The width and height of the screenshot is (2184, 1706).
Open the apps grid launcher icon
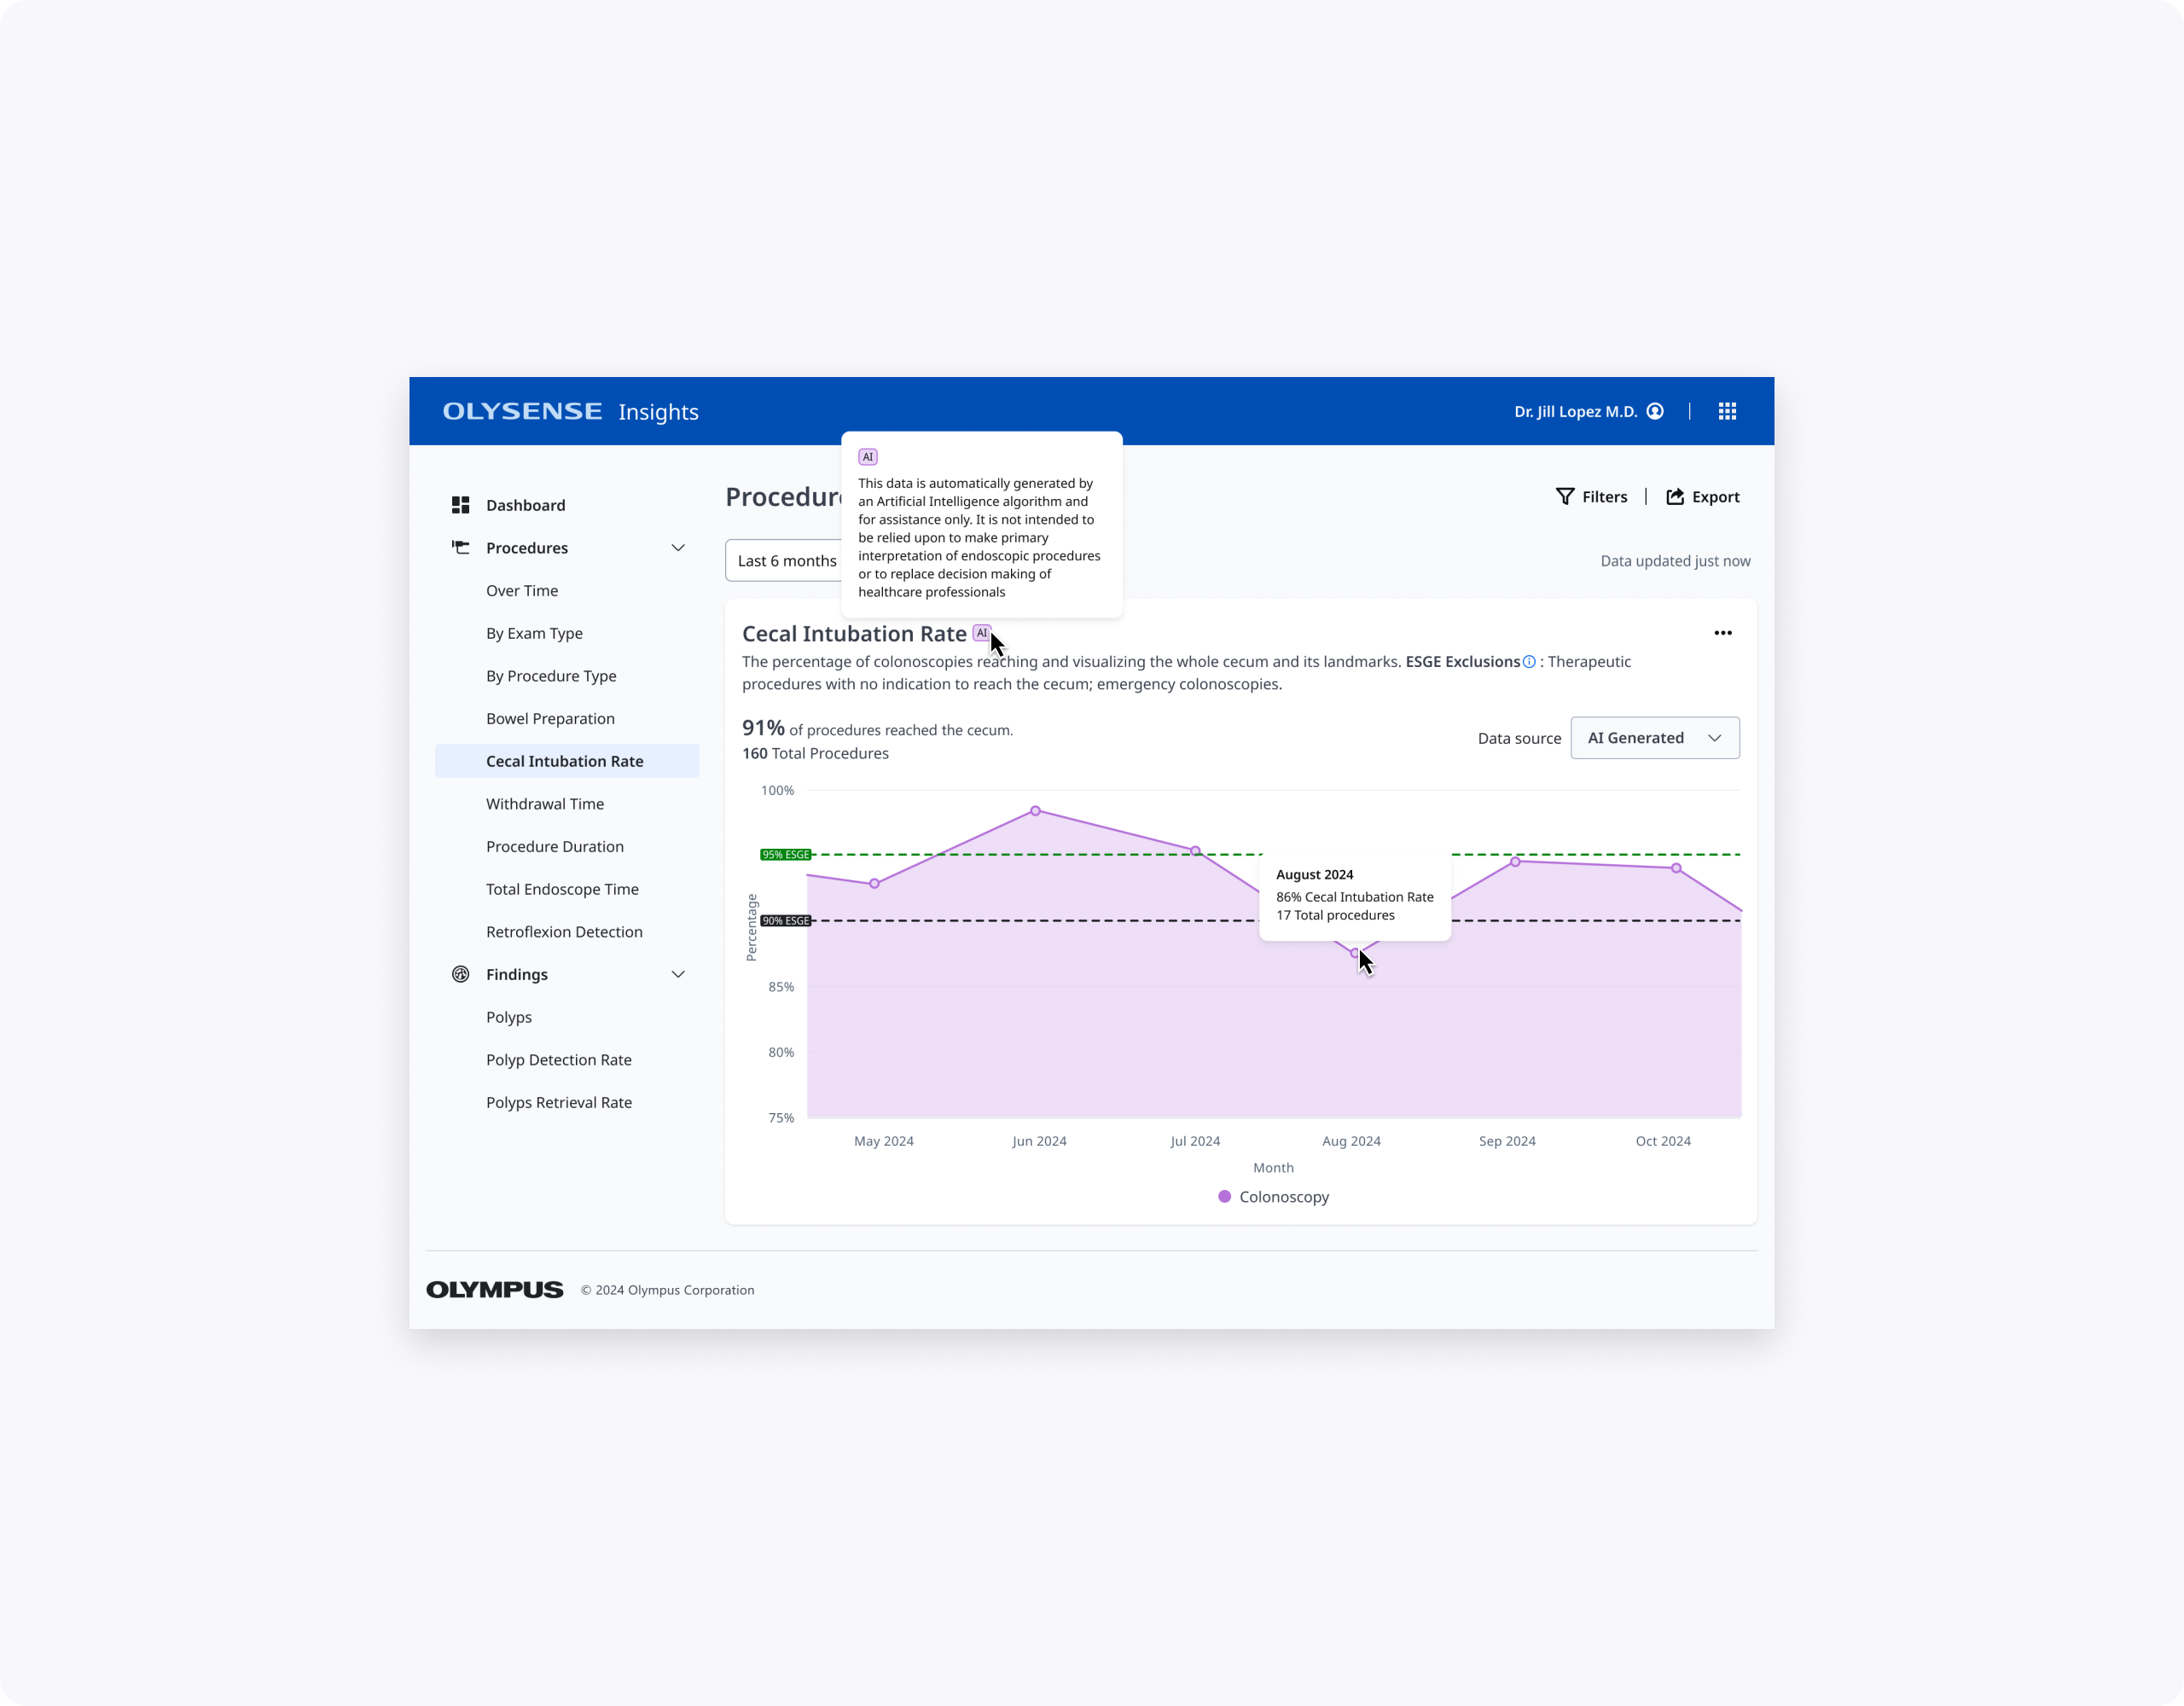[1727, 411]
